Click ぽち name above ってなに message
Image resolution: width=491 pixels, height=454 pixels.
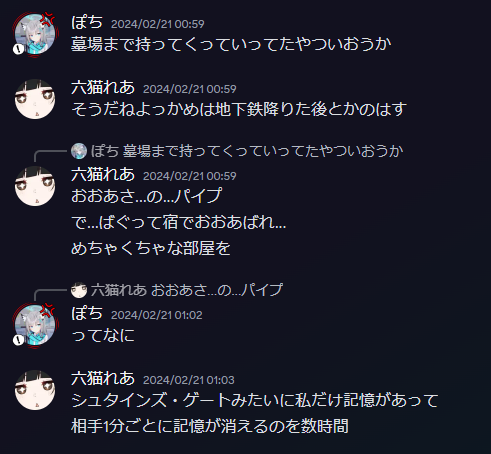(87, 314)
